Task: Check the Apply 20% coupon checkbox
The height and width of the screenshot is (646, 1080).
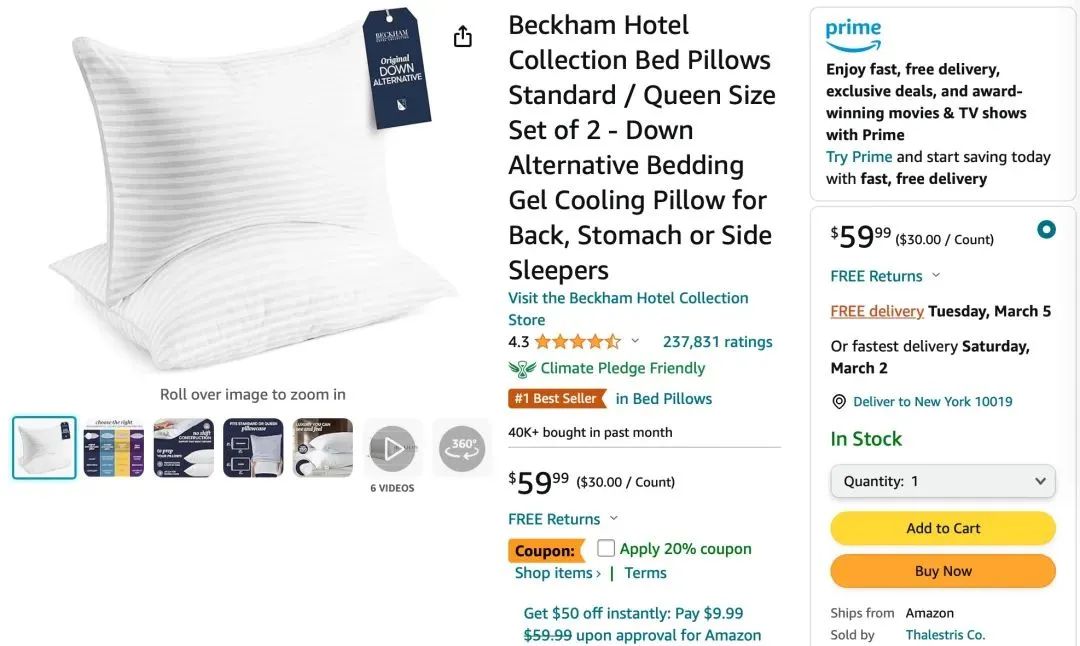Action: coord(605,548)
